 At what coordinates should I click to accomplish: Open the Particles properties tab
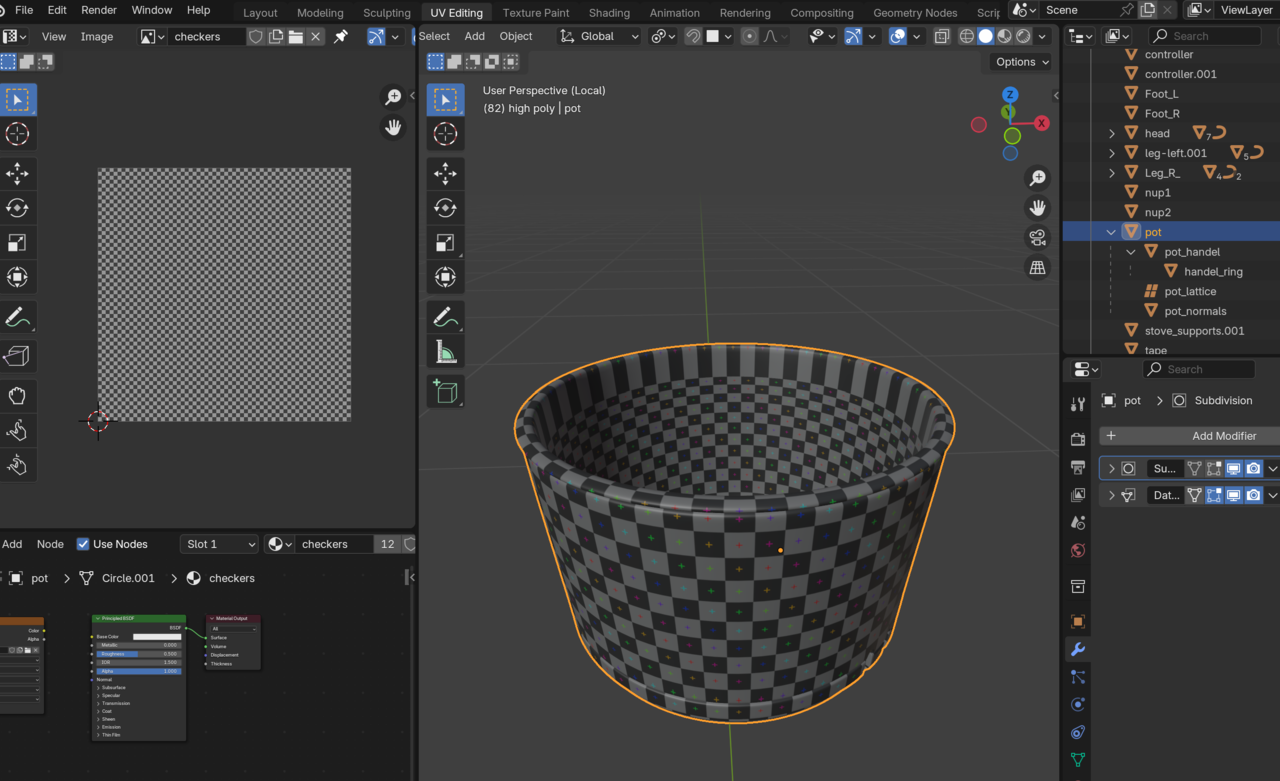(x=1078, y=677)
